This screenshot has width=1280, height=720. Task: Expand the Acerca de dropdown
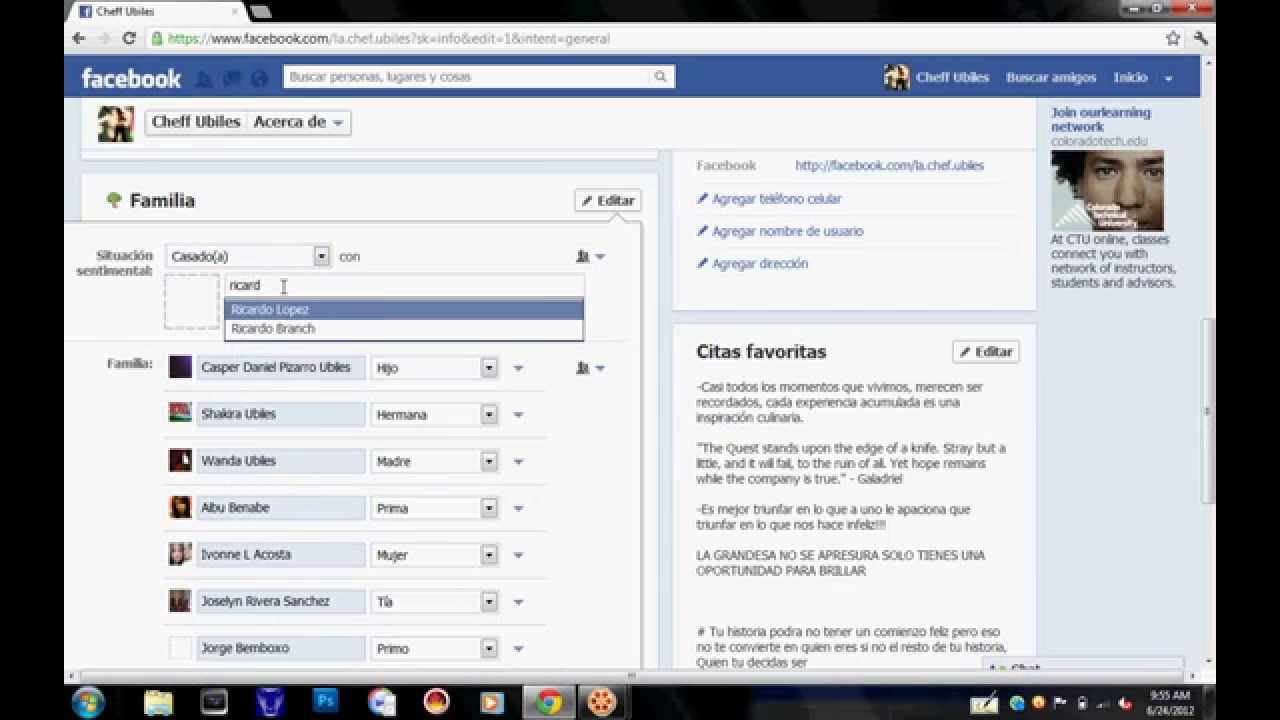tap(298, 122)
